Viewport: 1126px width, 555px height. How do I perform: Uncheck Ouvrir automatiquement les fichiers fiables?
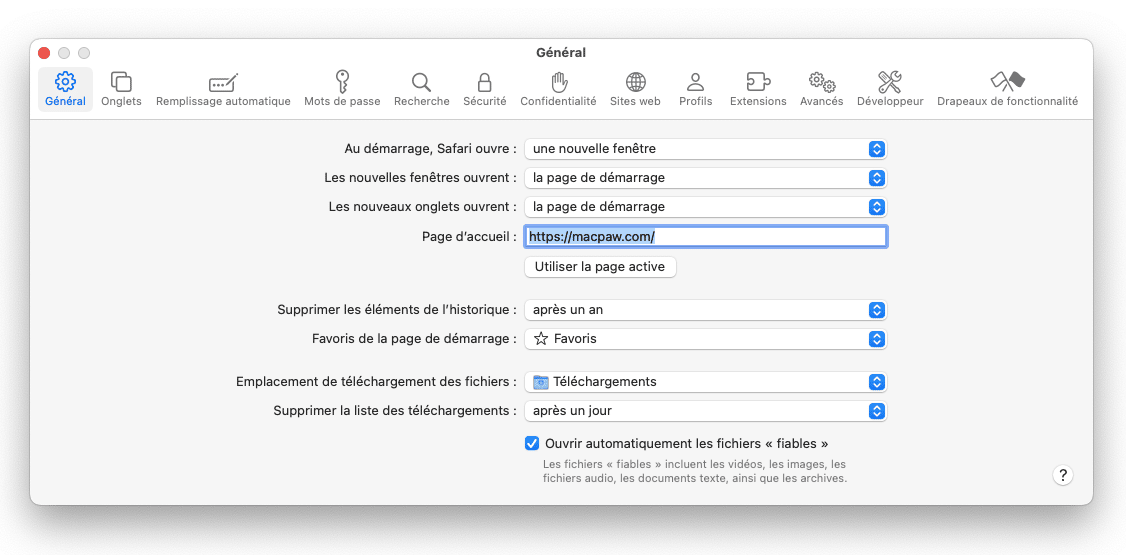(x=532, y=444)
